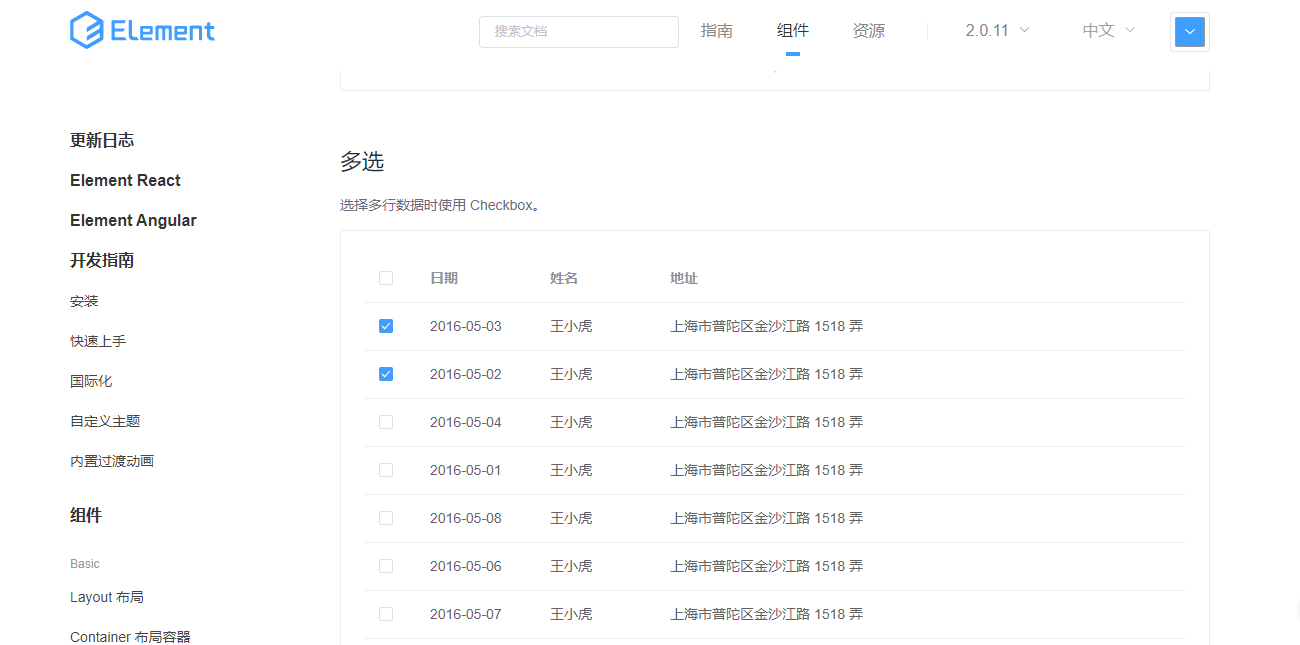The width and height of the screenshot is (1300, 645).
Task: Open the blue dropdown button in top right corner
Action: coord(1189,31)
